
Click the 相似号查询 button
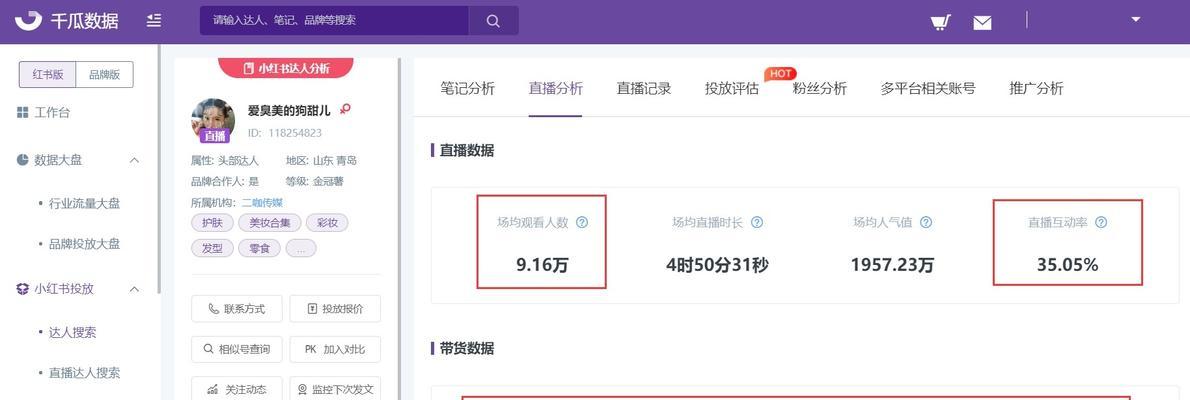(x=237, y=349)
